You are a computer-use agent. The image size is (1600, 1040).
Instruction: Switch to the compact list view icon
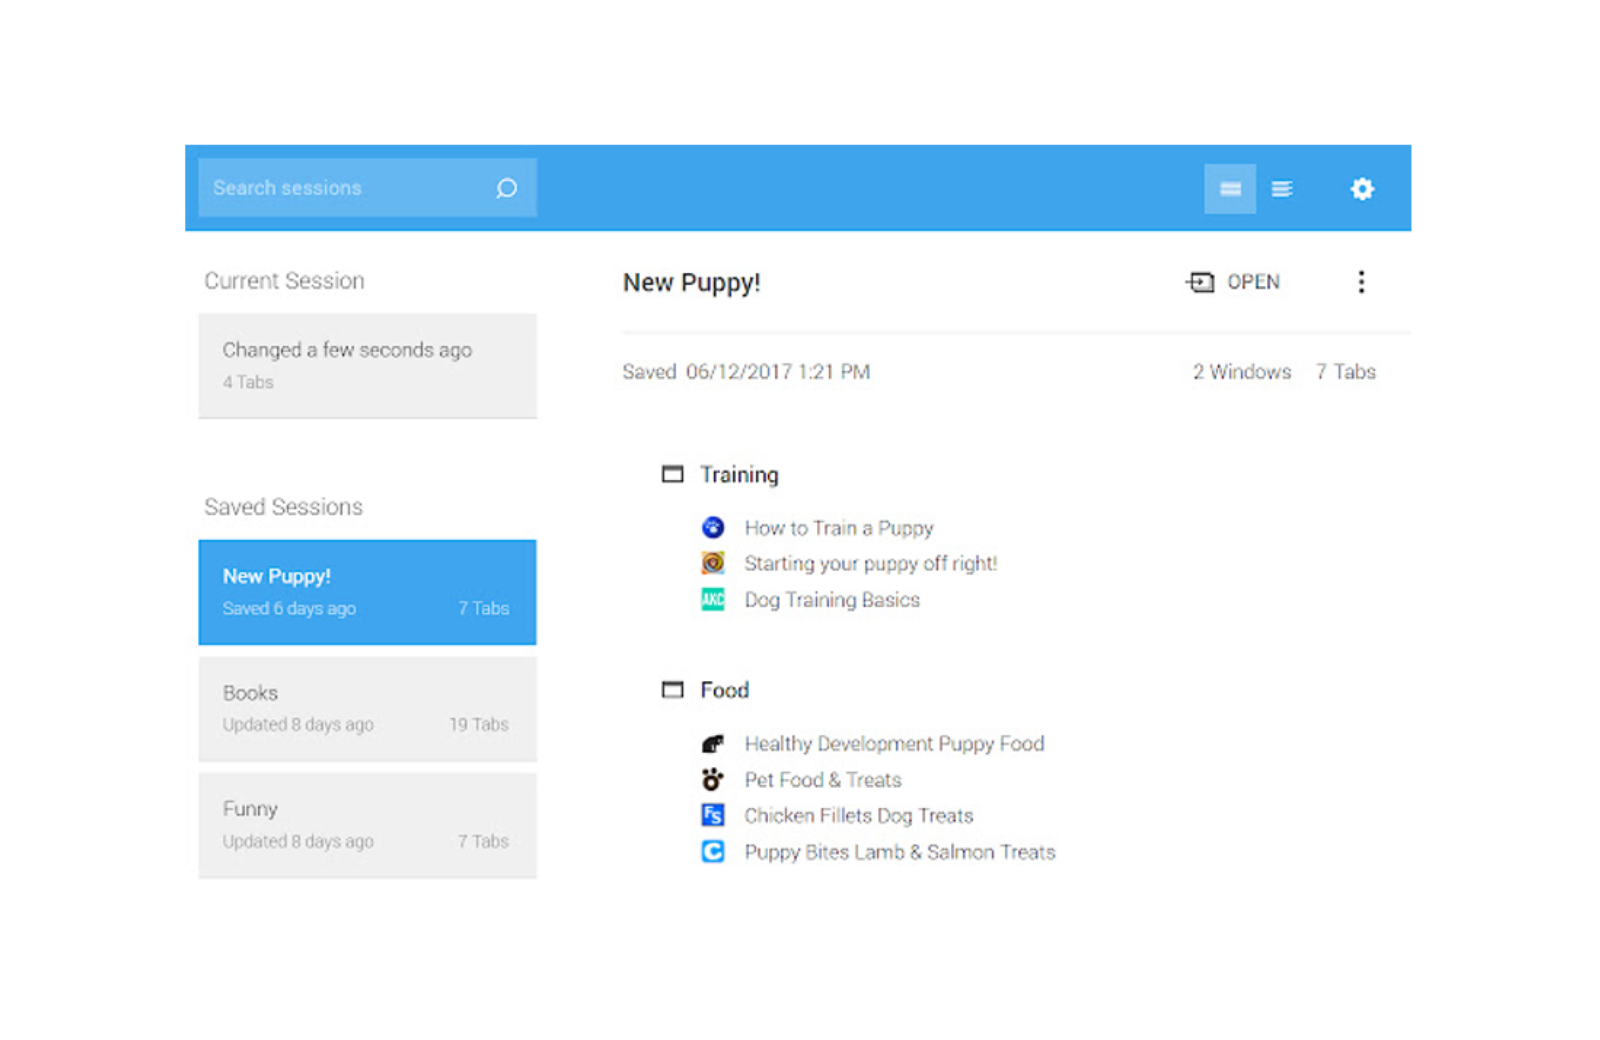coord(1281,188)
